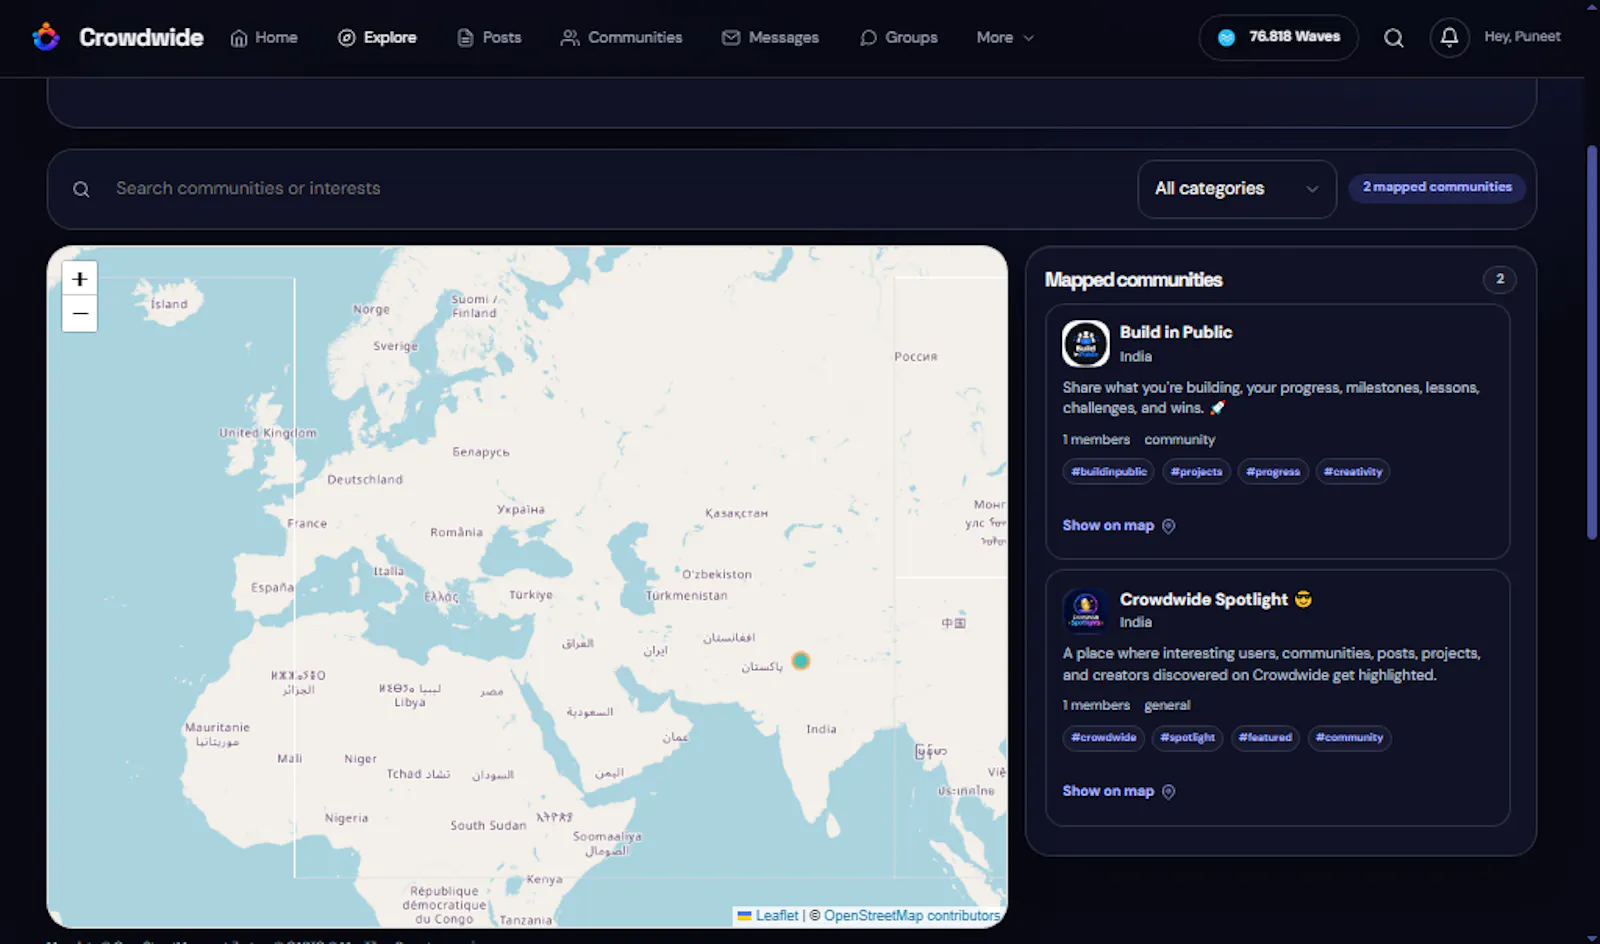Screen dimensions: 1600x944
Task: Click the Crowdwide Spotlight avatar
Action: [x=1086, y=609]
